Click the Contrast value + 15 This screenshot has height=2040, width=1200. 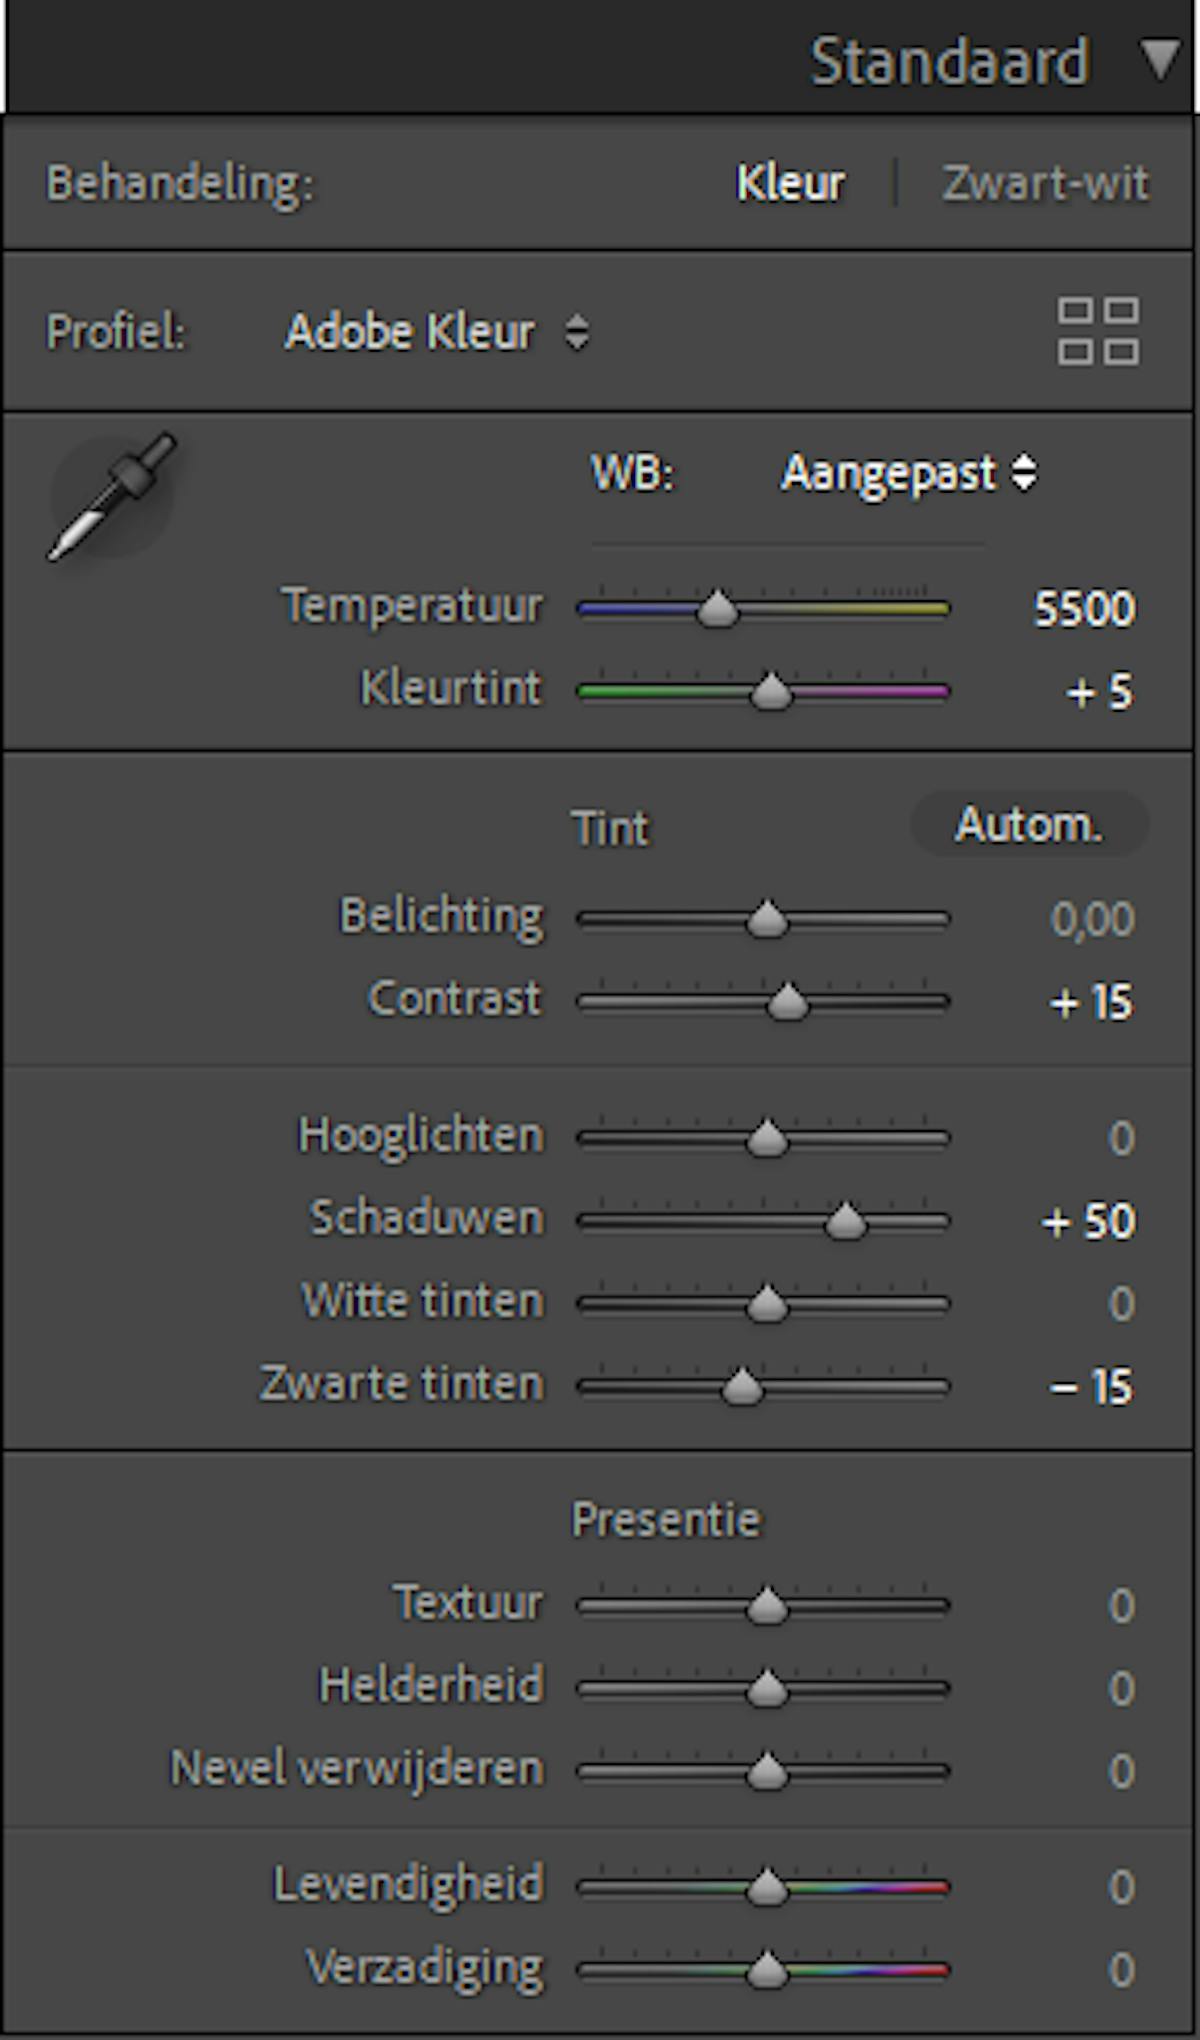click(1091, 1002)
